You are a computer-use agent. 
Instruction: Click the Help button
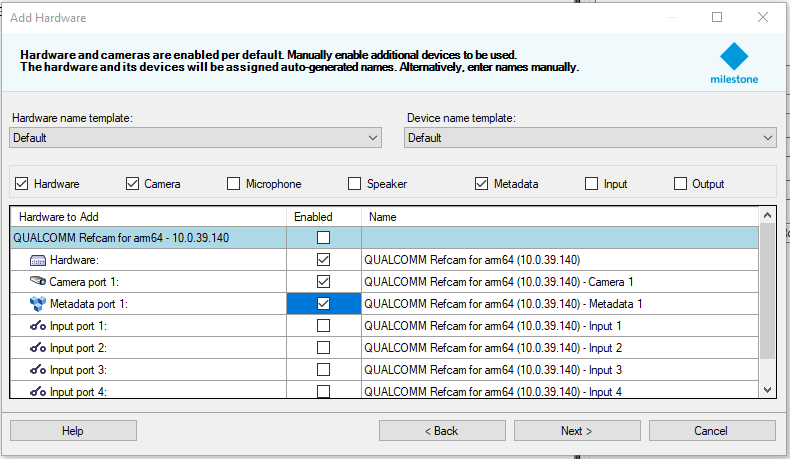pyautogui.click(x=73, y=431)
